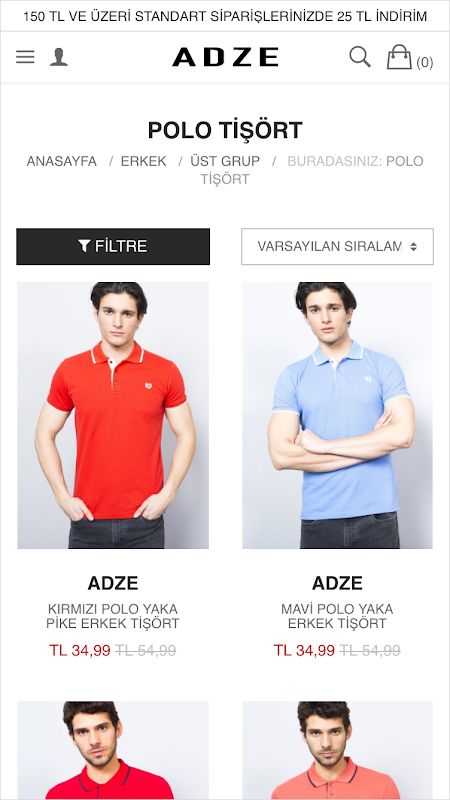Screen dimensions: 450x800
Task: Open the hamburger menu icon
Action: point(25,57)
